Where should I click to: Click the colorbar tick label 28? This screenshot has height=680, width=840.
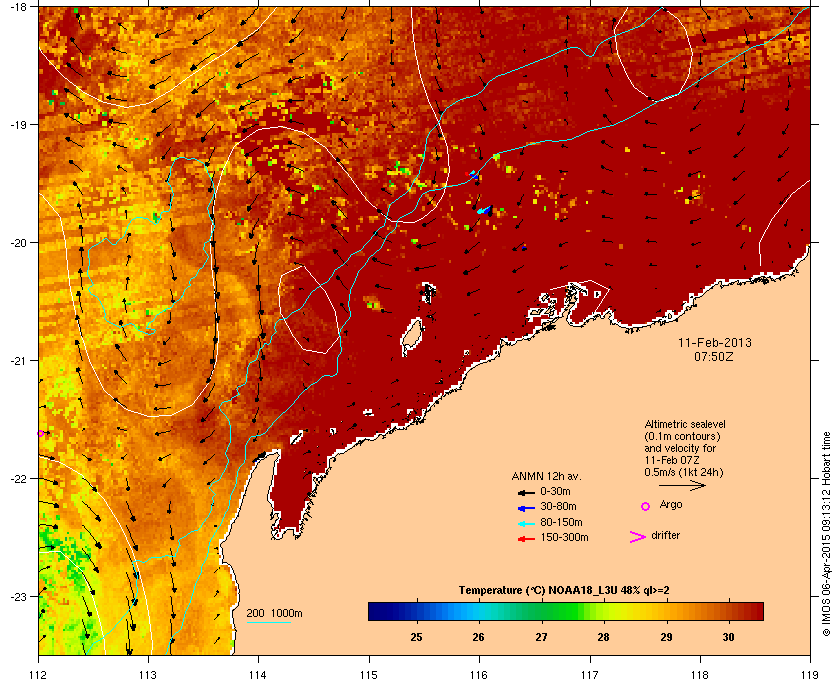[x=604, y=637]
